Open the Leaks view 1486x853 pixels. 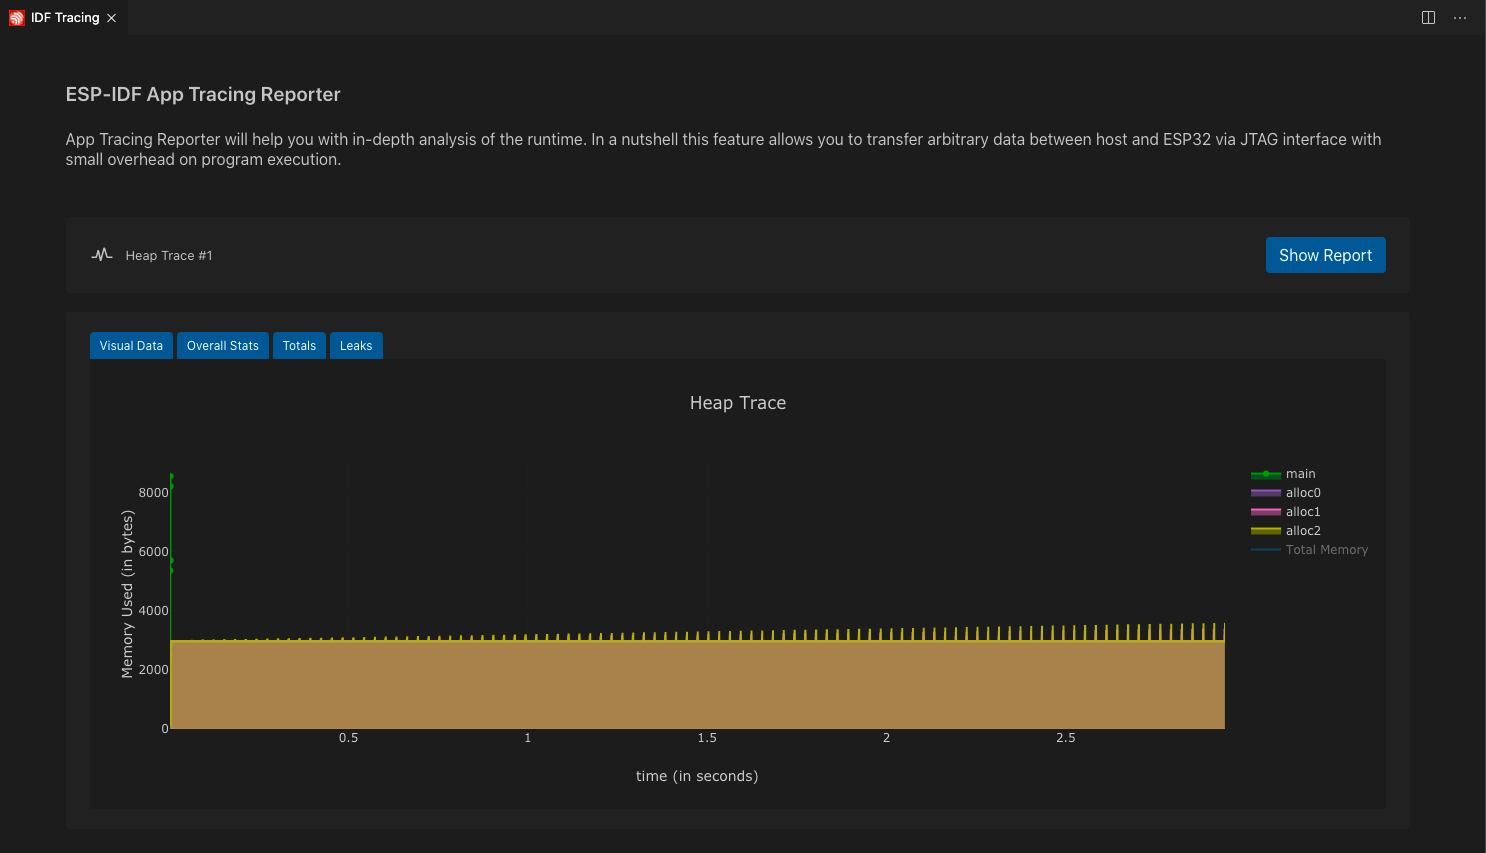[x=356, y=345]
